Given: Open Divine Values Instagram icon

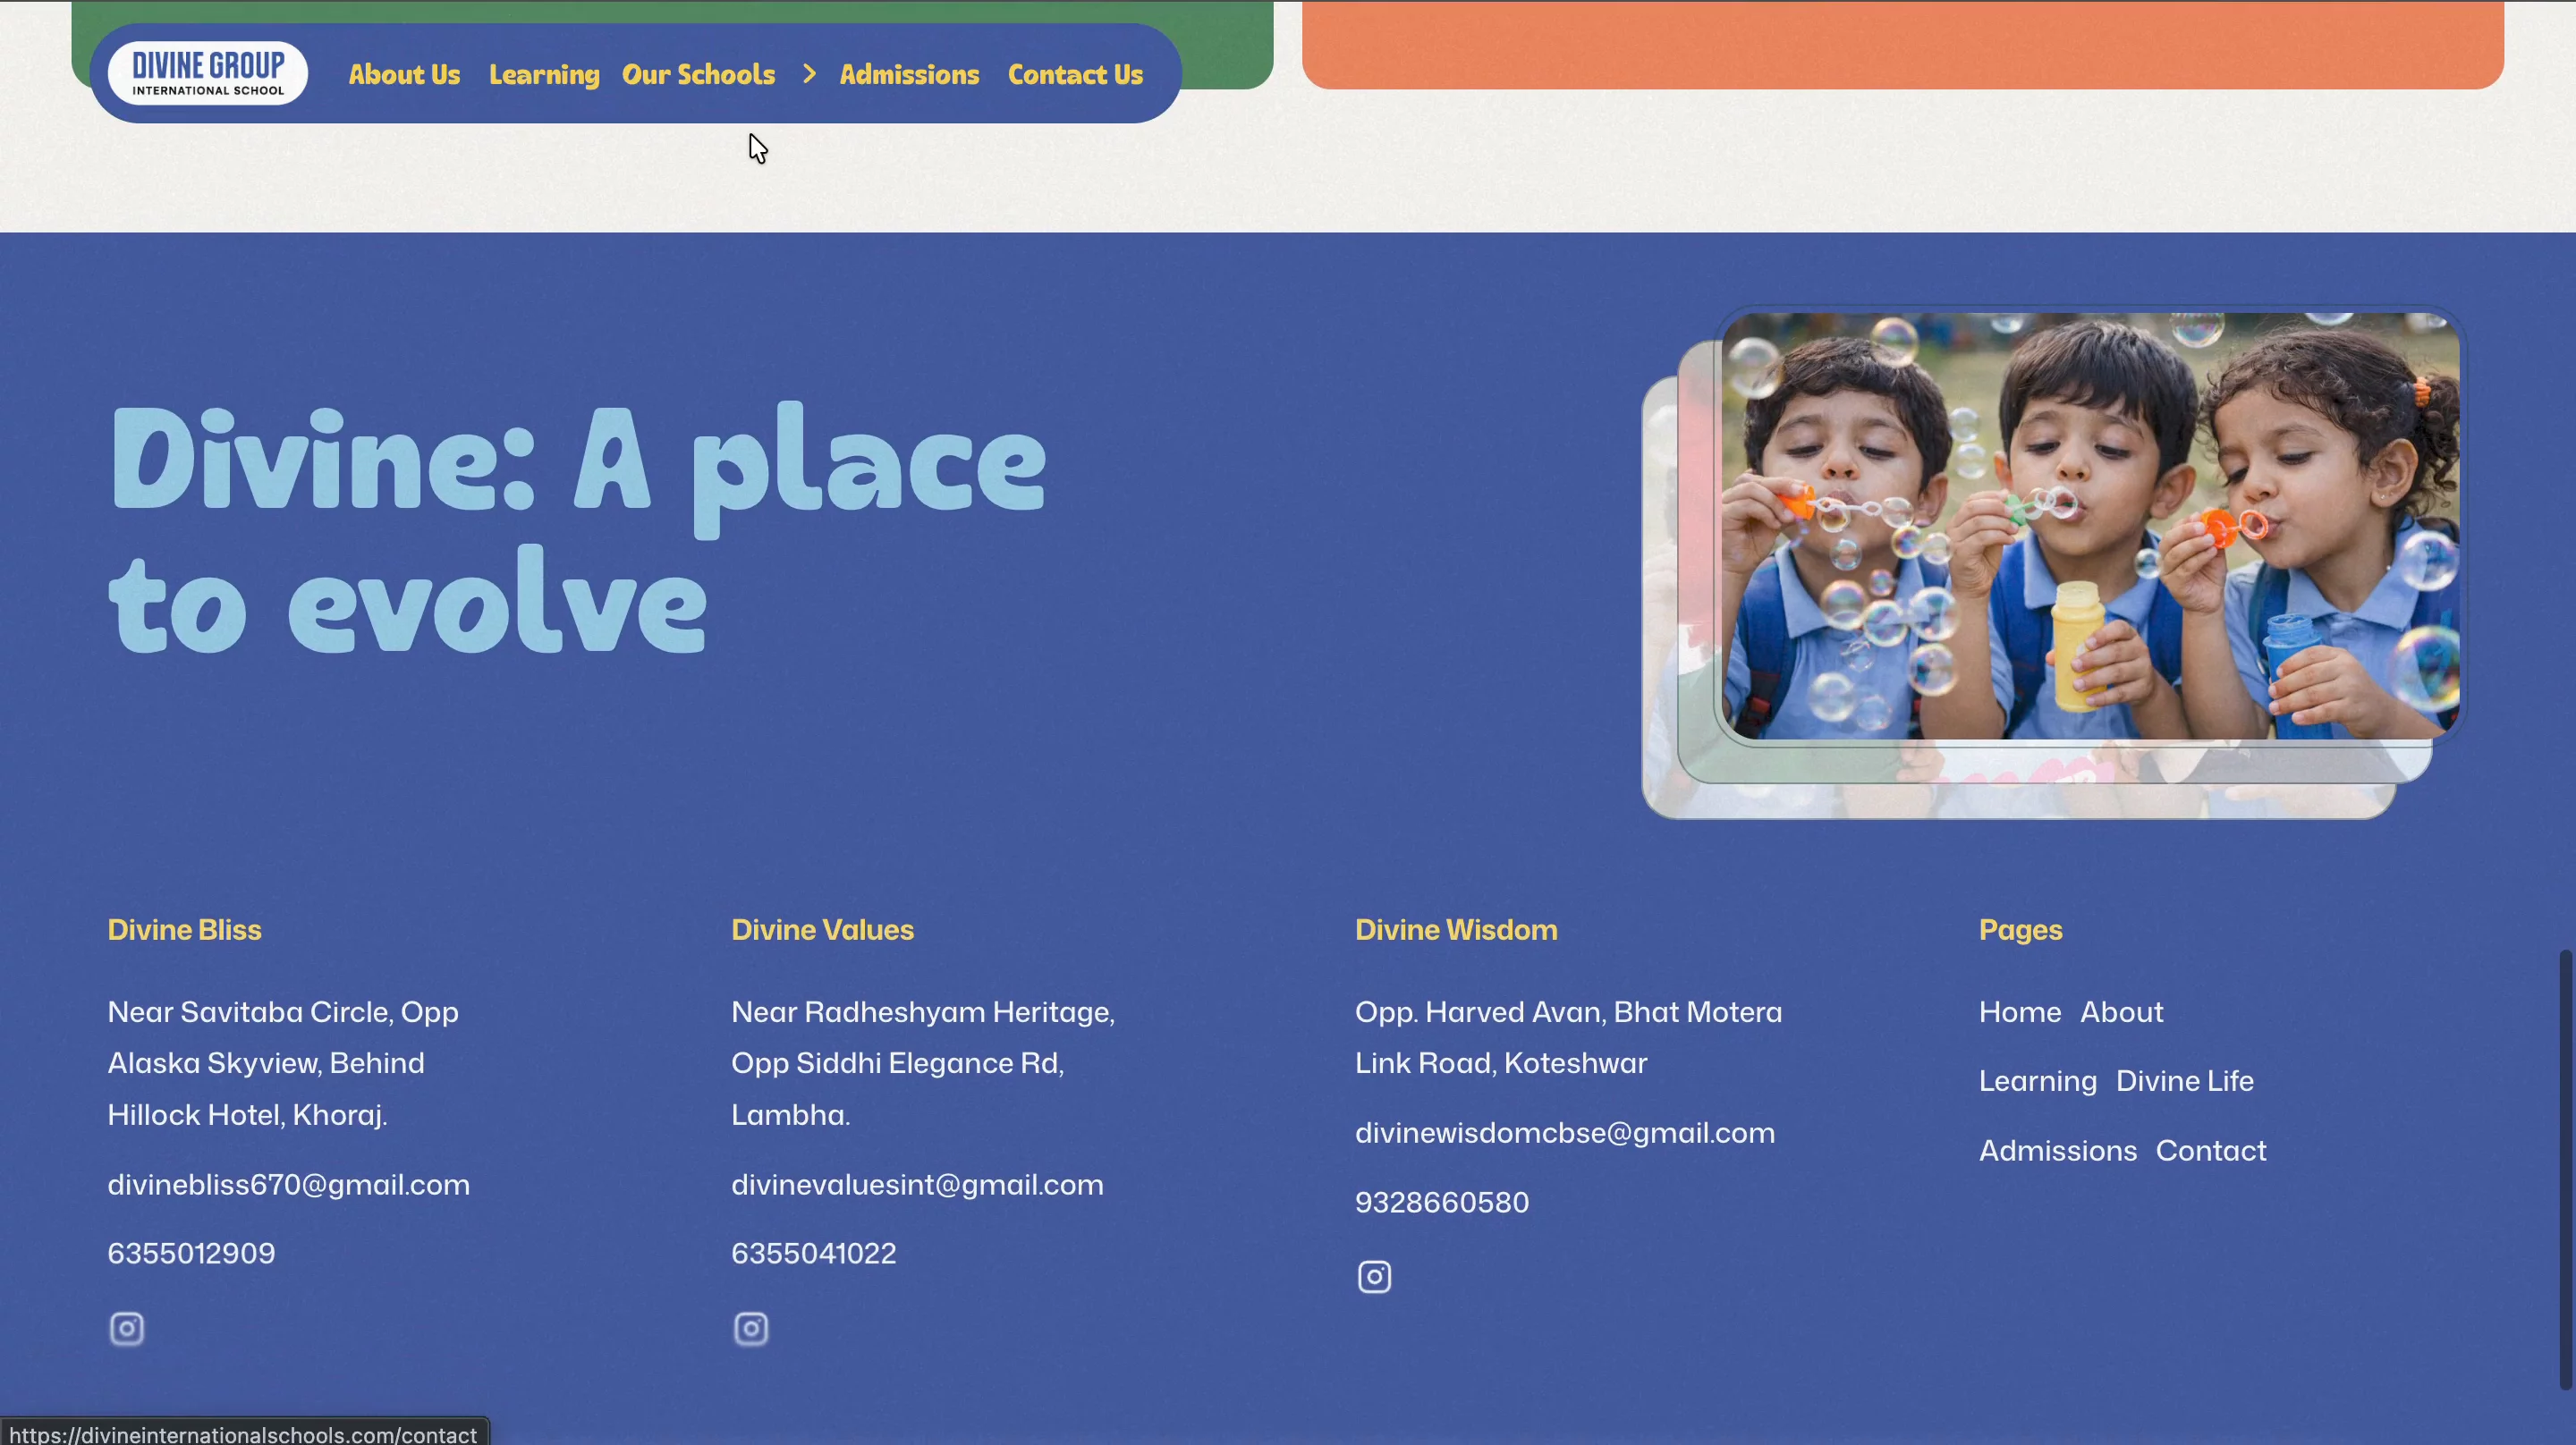Looking at the screenshot, I should tap(751, 1329).
